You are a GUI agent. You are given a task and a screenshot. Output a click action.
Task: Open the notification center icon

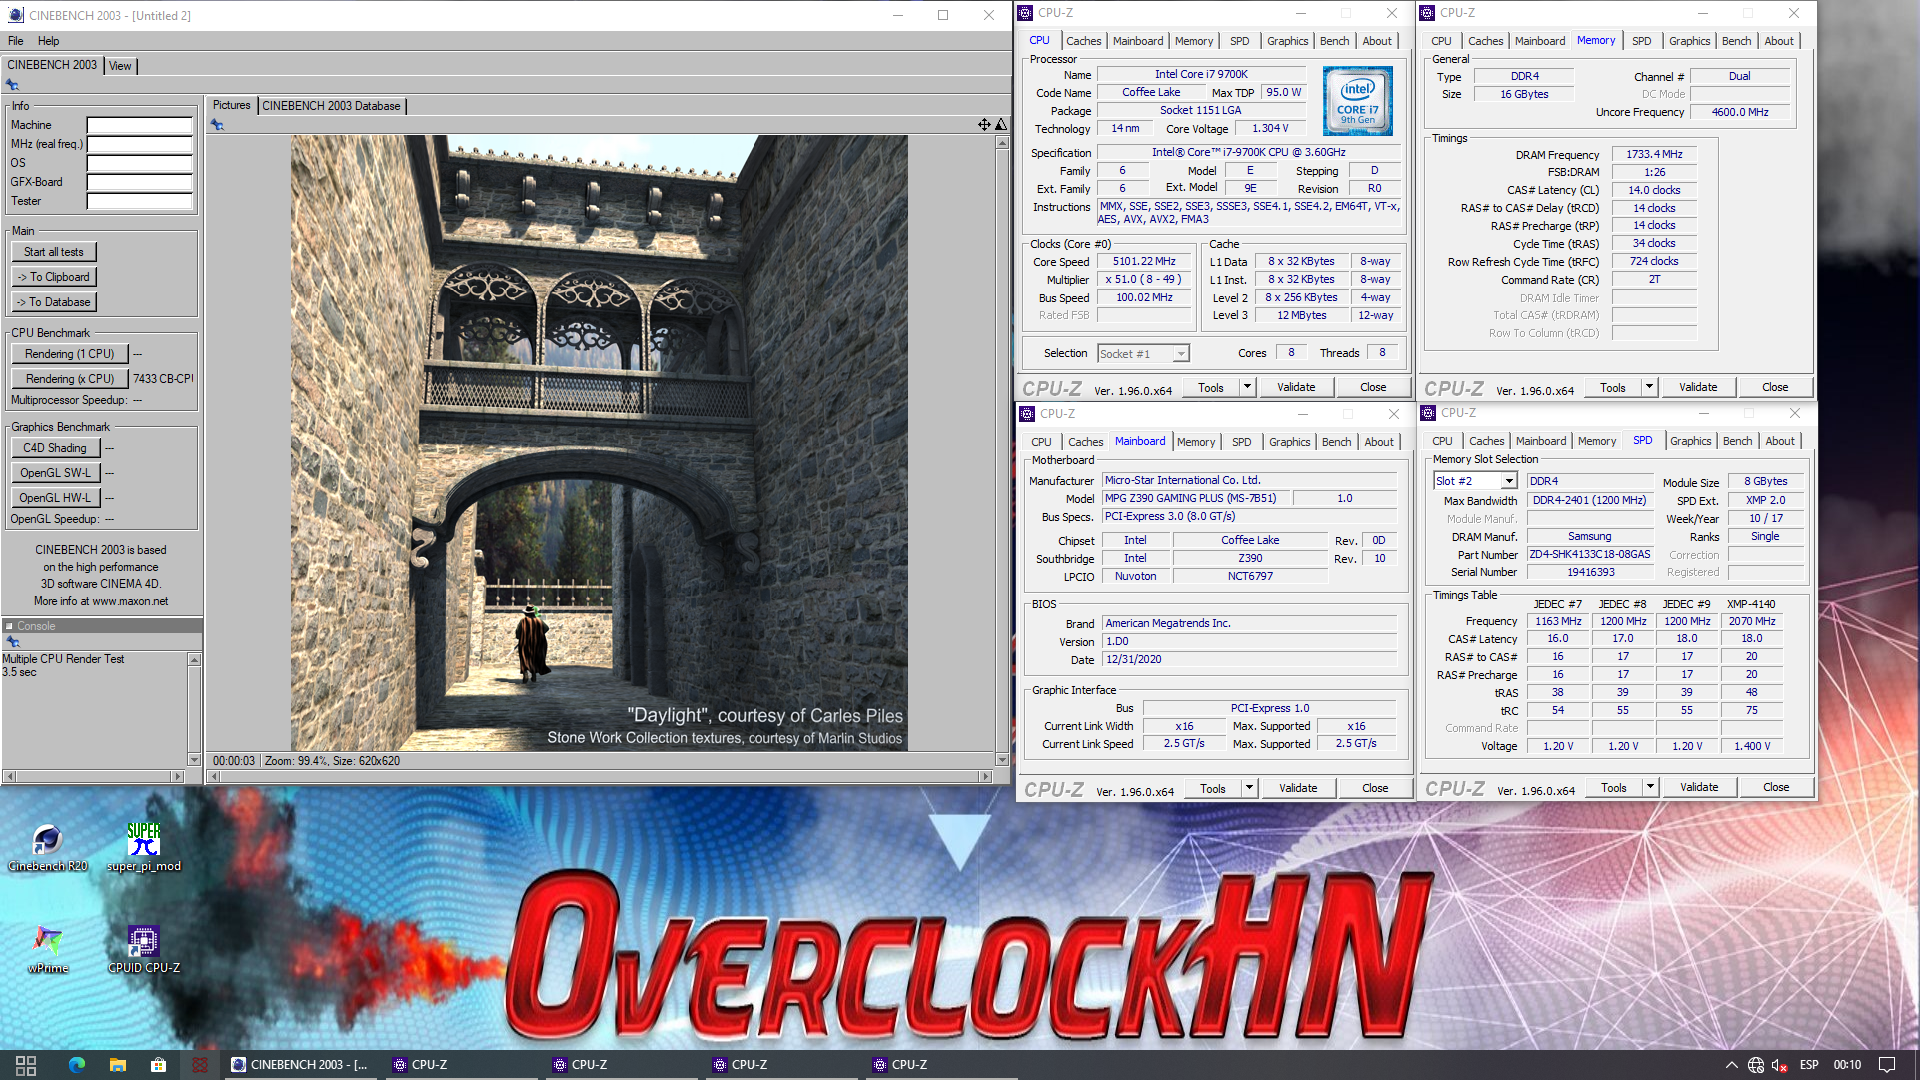coord(1887,1065)
